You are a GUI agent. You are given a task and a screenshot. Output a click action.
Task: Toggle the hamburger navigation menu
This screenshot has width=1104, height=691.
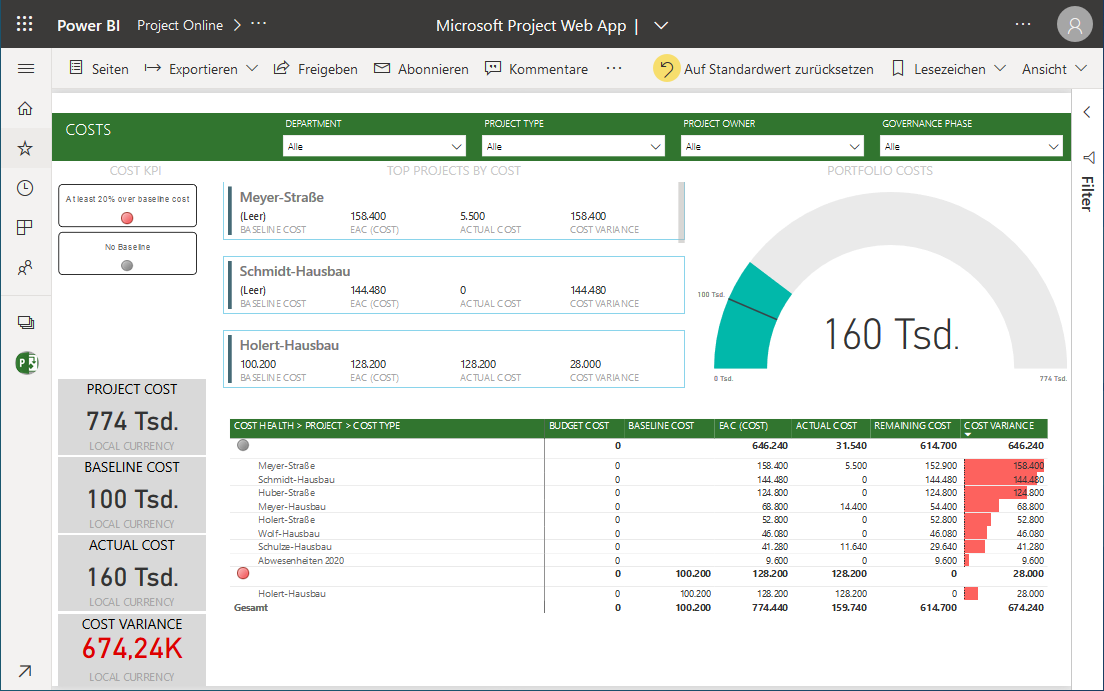point(26,68)
